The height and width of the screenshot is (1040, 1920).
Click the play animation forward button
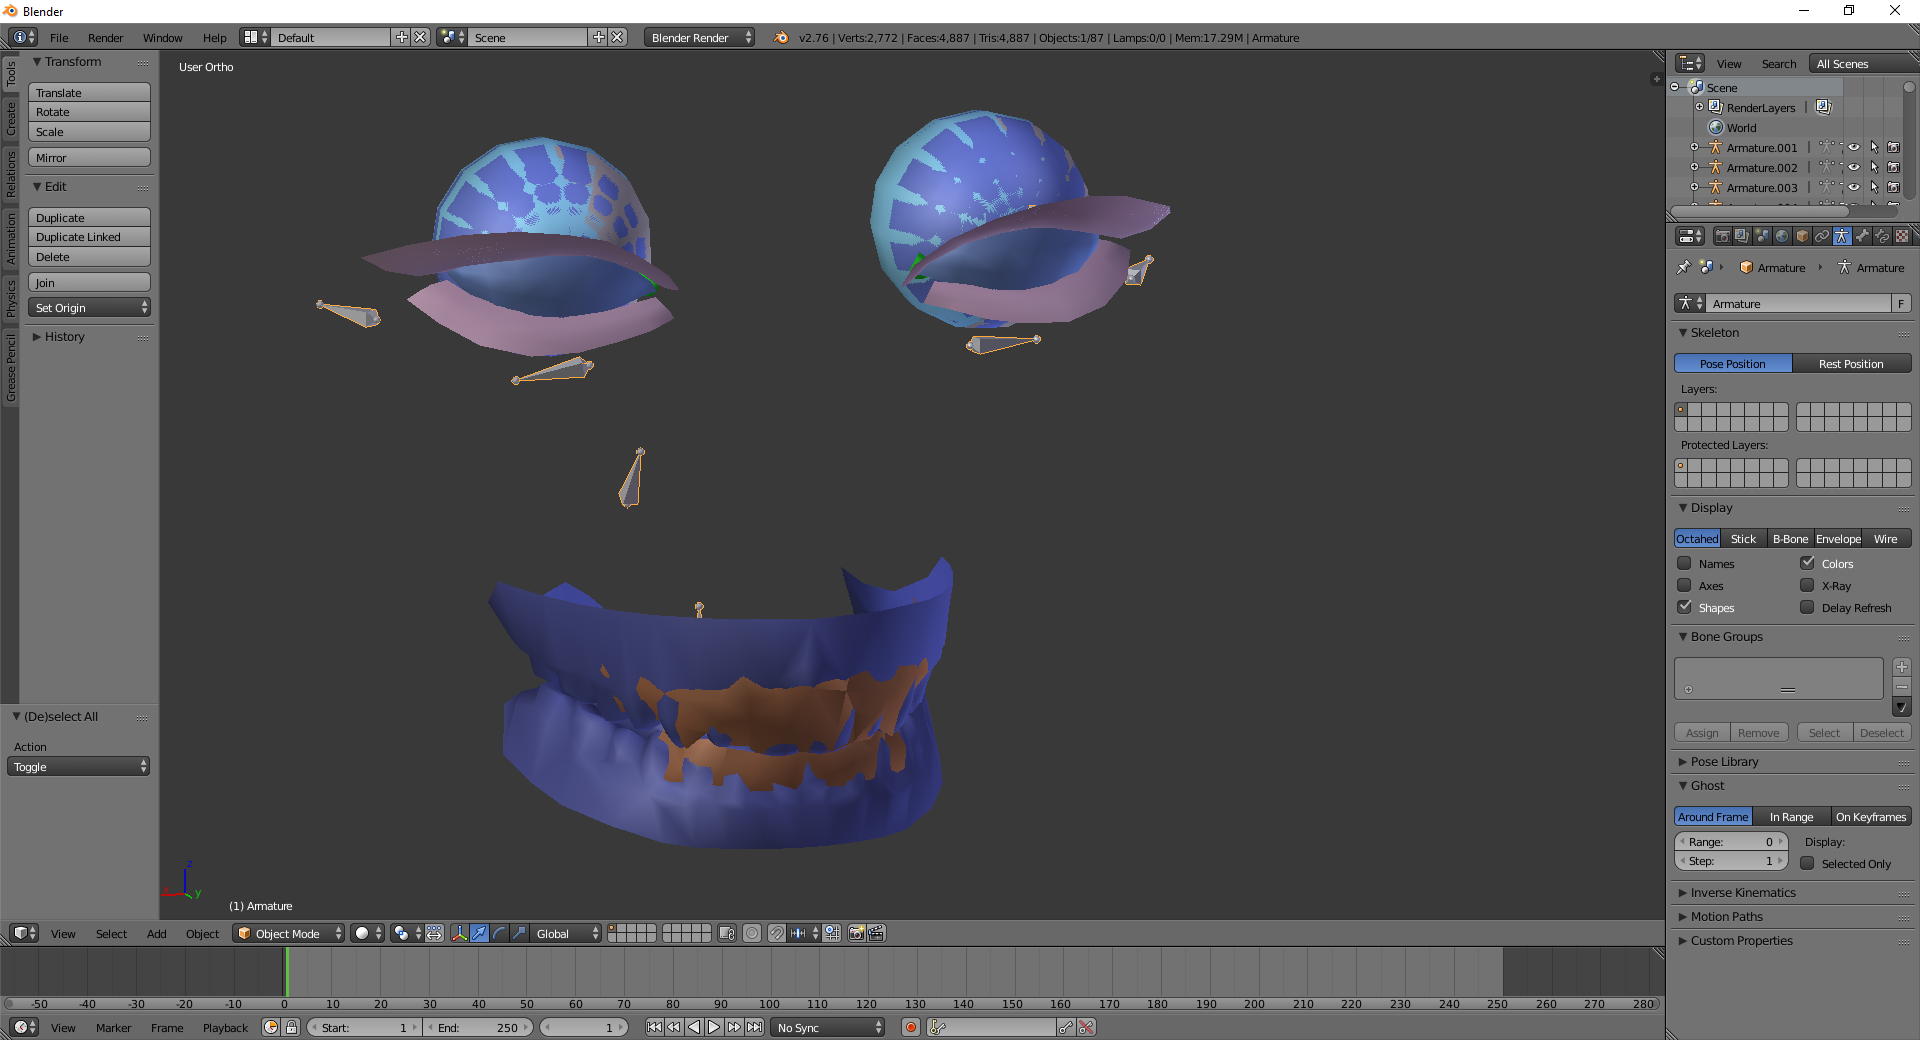(x=714, y=1027)
